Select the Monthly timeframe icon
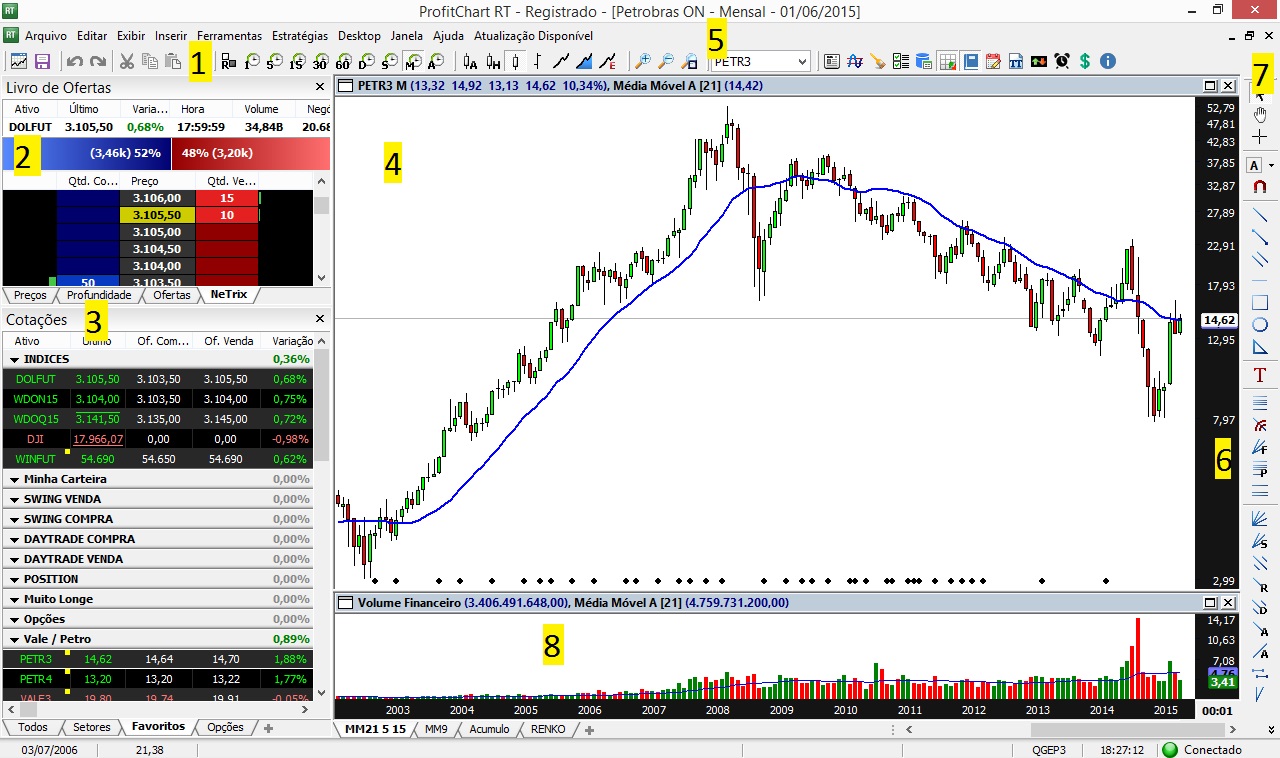 pos(413,61)
